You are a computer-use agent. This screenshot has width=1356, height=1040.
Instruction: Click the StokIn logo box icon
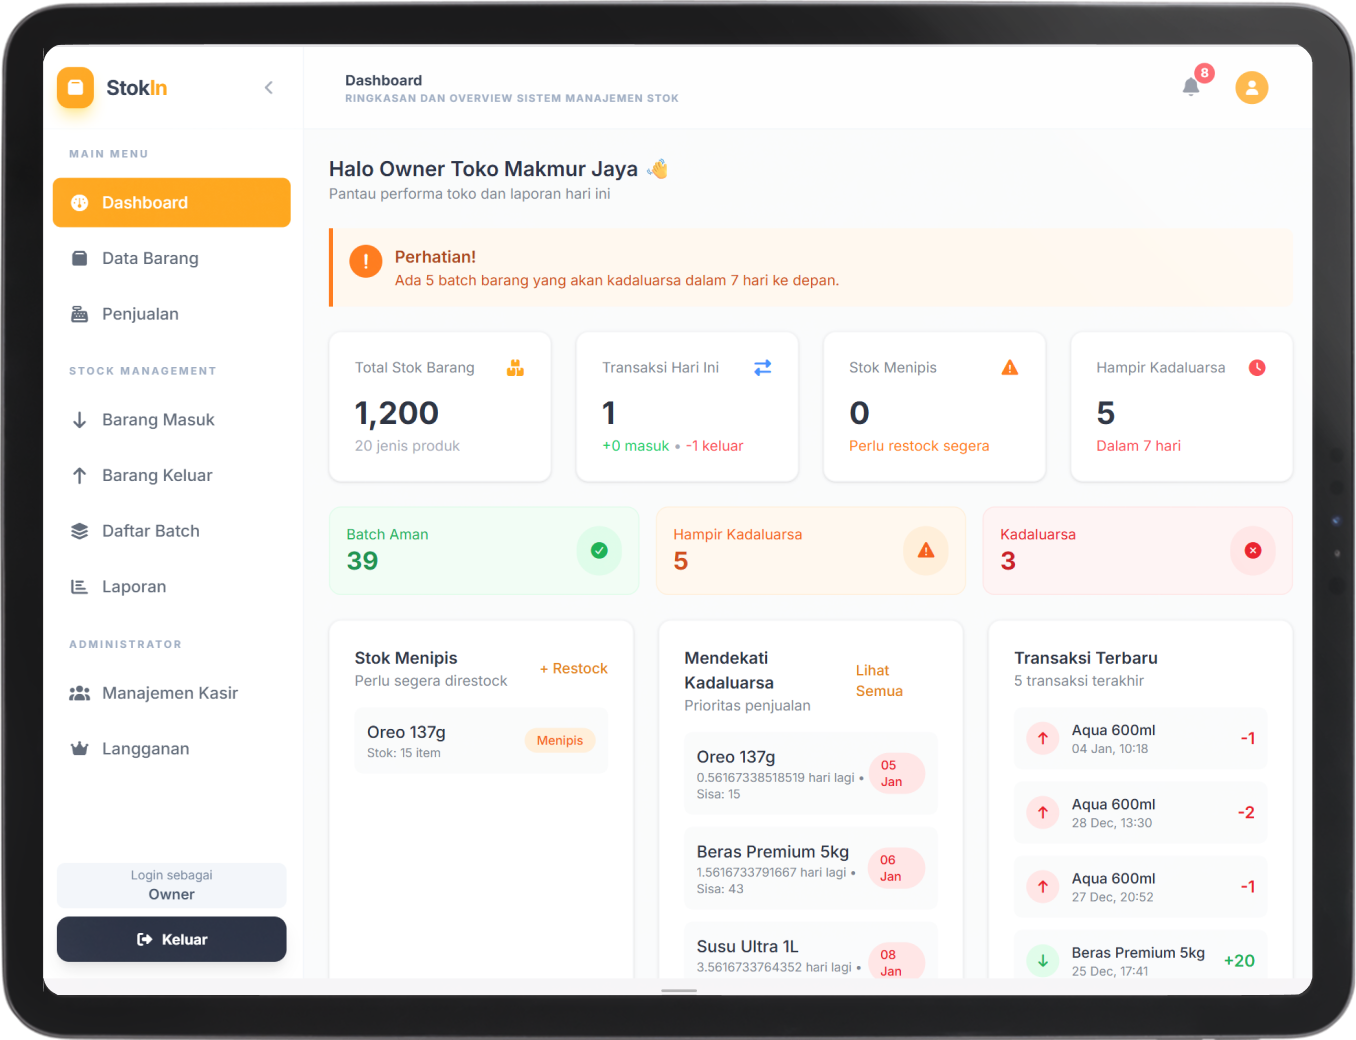[75, 87]
